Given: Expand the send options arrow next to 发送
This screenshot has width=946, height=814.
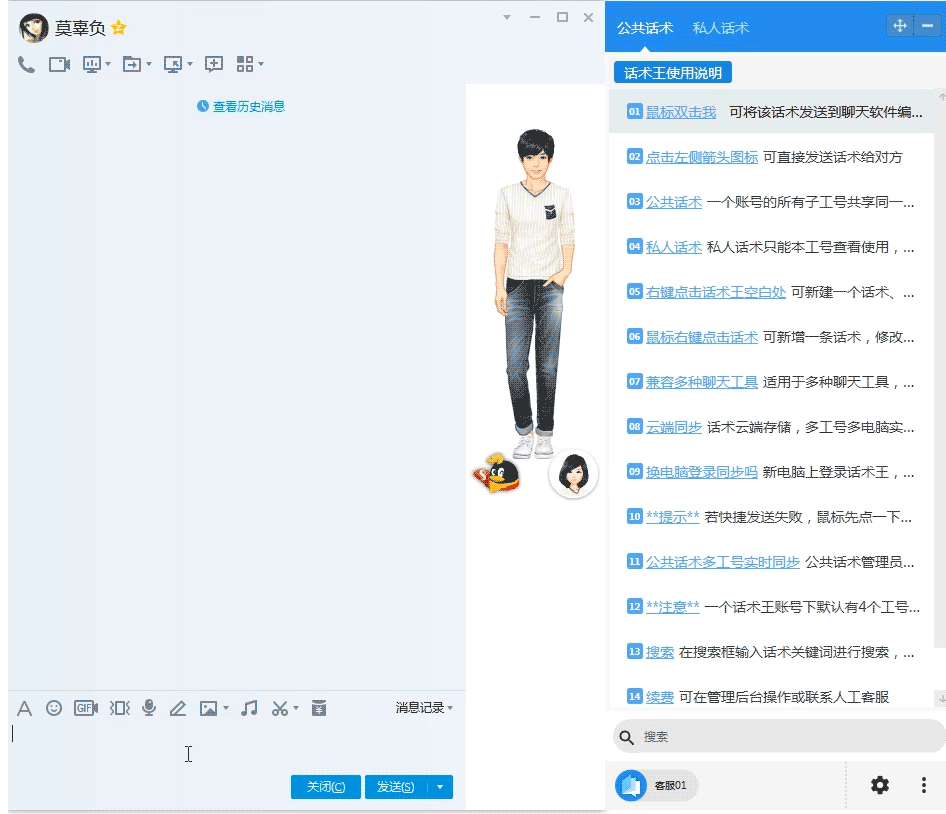Looking at the screenshot, I should coord(440,787).
